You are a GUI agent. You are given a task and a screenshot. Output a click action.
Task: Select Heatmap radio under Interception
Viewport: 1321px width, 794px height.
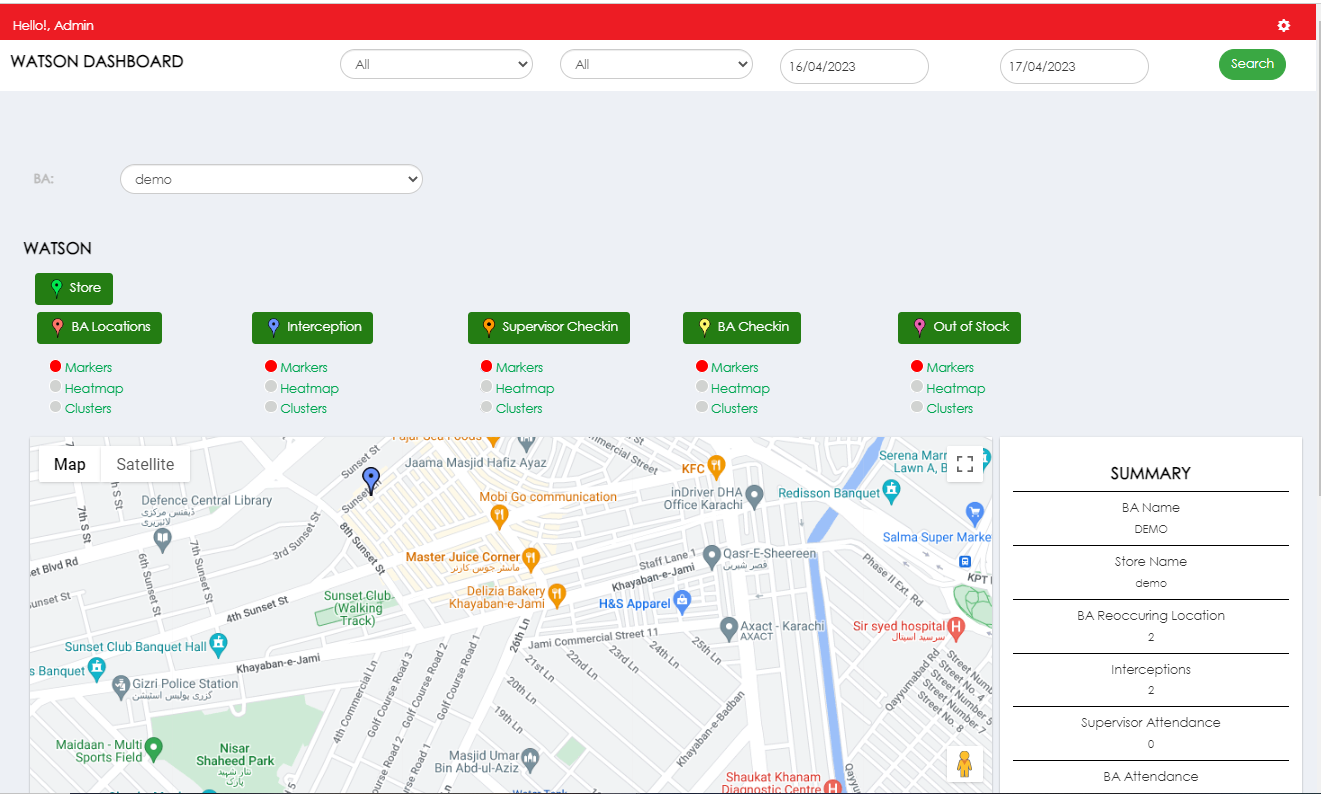pos(271,387)
